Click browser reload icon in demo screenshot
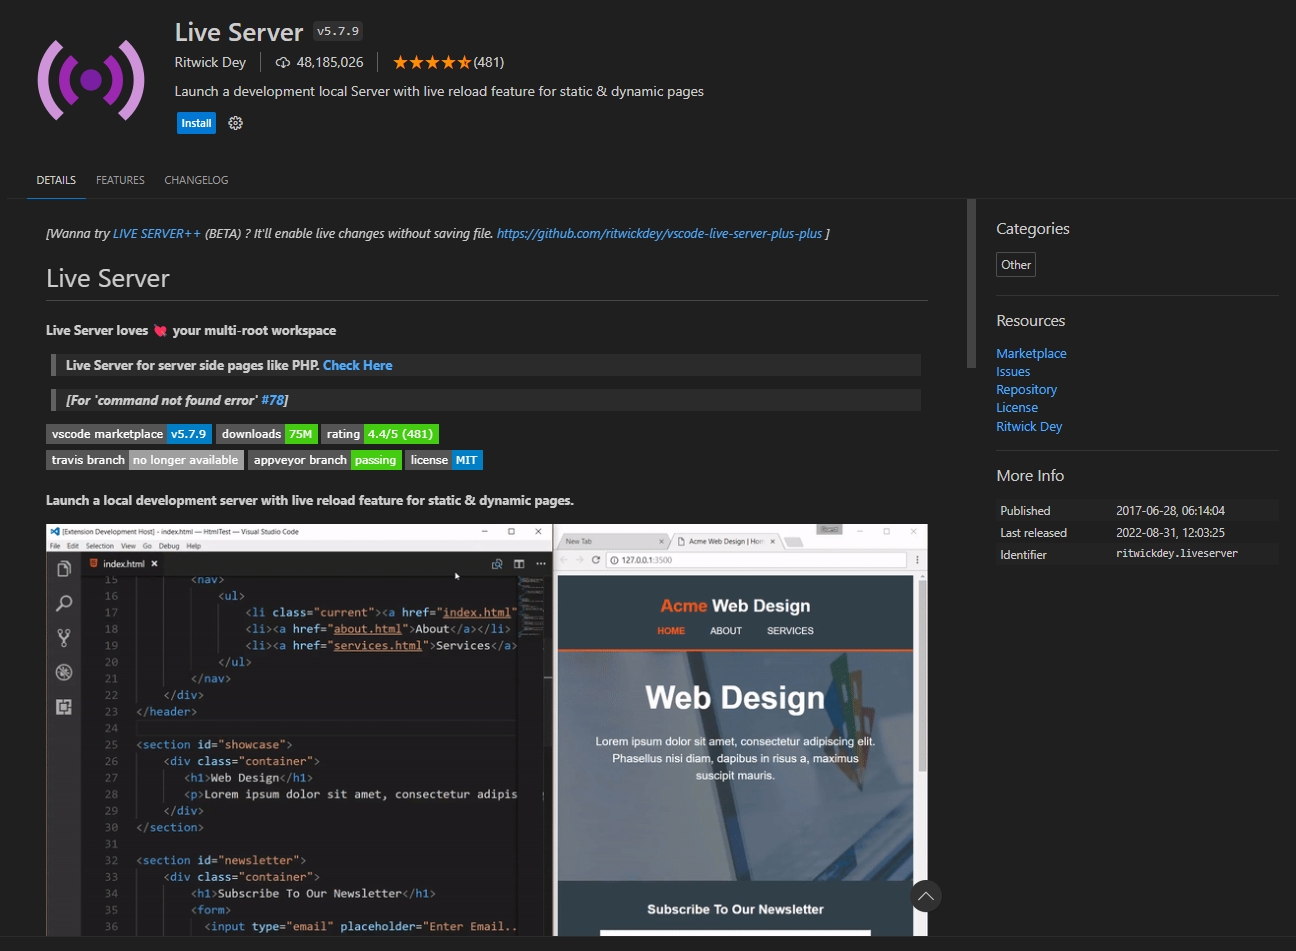Screen dimensions: 1296x951 (x=596, y=560)
